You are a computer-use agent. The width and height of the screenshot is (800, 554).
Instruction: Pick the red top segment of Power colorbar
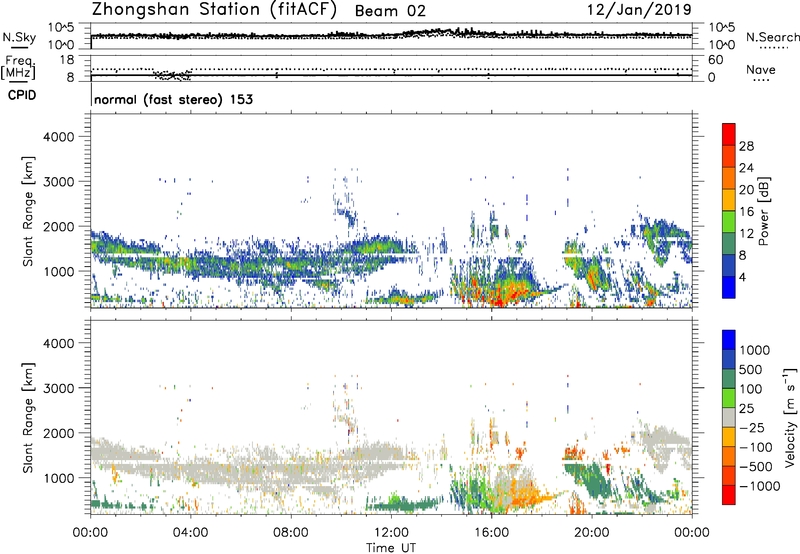[x=729, y=134]
